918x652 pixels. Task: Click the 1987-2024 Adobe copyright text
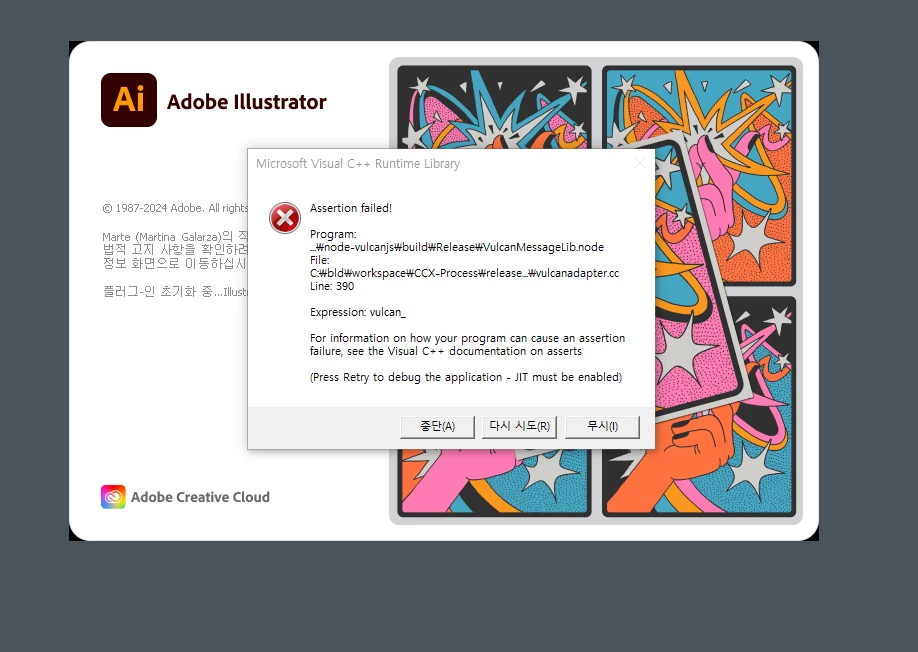point(175,208)
